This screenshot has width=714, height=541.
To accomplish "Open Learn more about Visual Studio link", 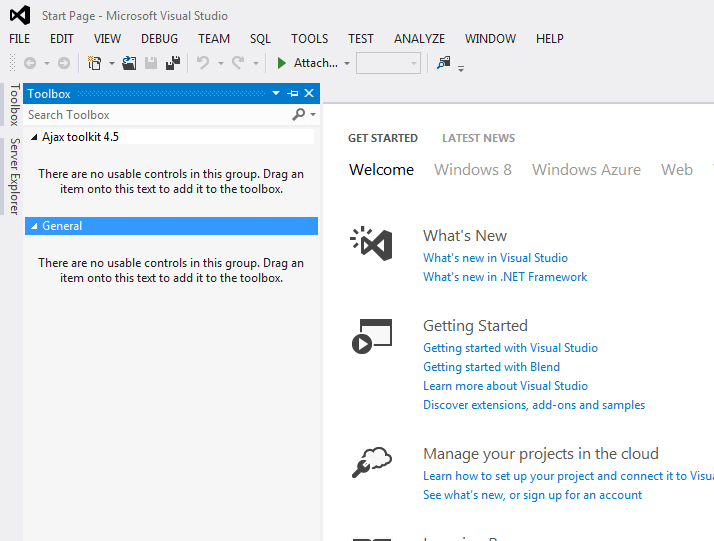I will pos(505,386).
